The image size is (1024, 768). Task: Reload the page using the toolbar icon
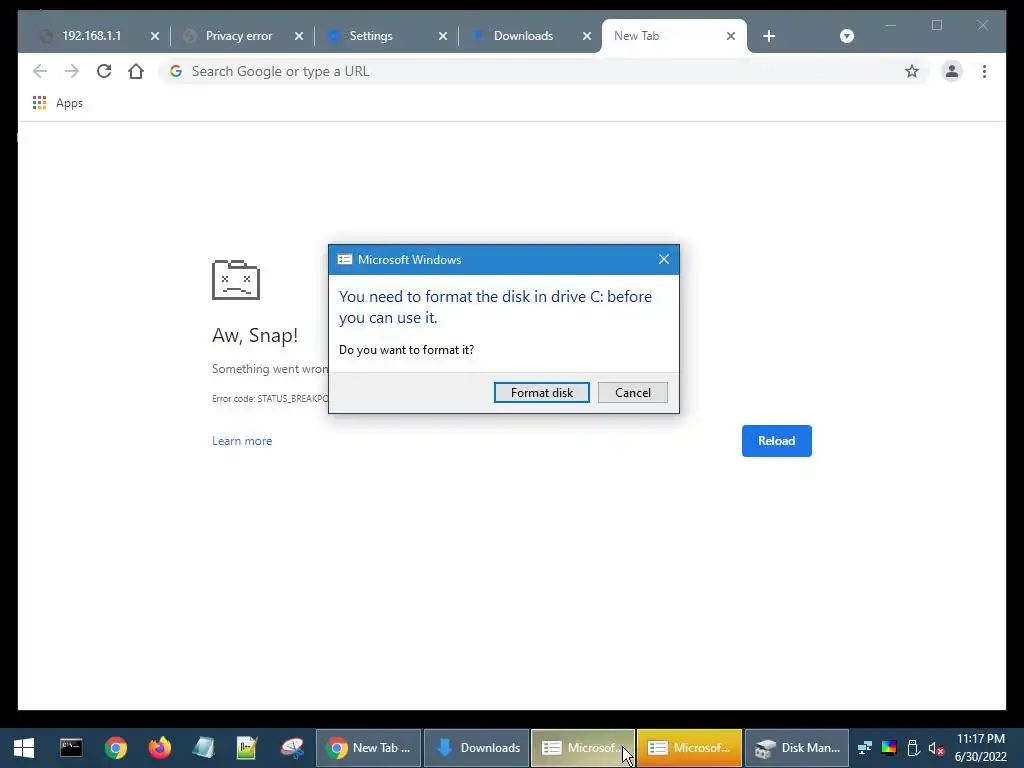tap(104, 71)
